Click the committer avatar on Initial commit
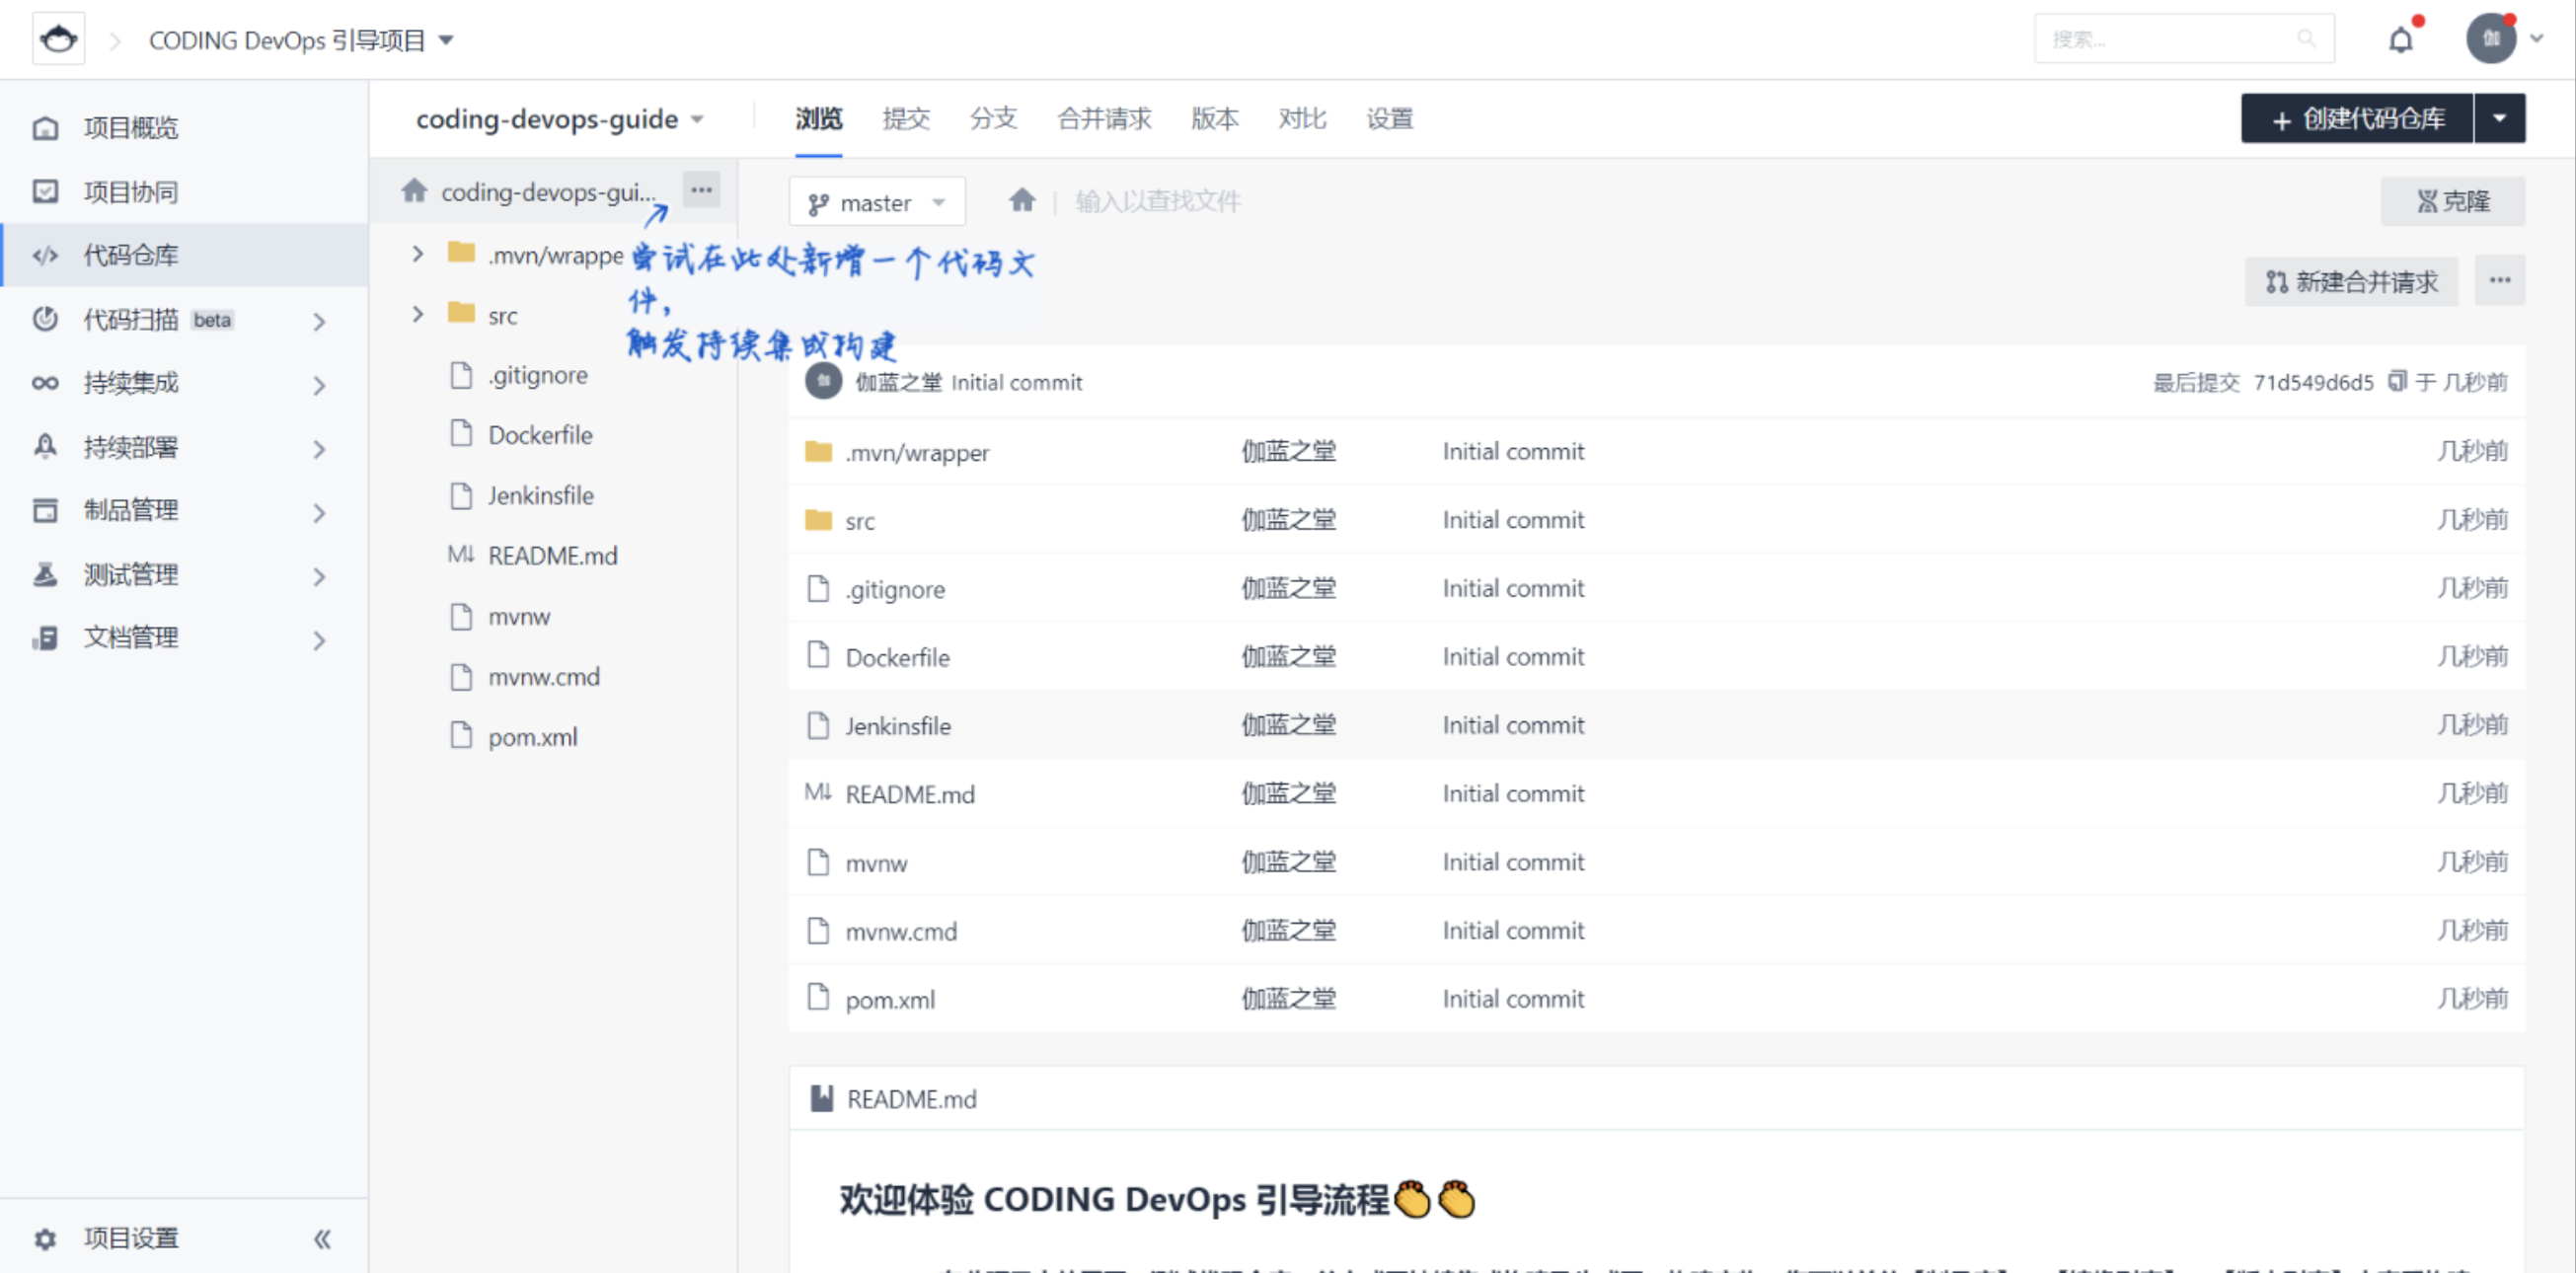This screenshot has height=1273, width=2576. coord(823,381)
